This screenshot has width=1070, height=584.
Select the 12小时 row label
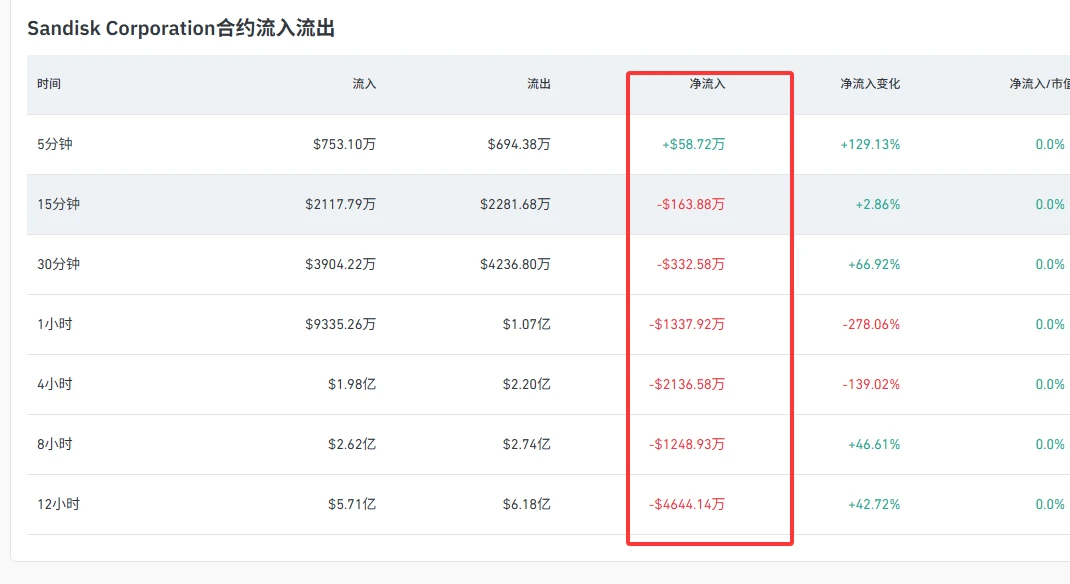(58, 504)
